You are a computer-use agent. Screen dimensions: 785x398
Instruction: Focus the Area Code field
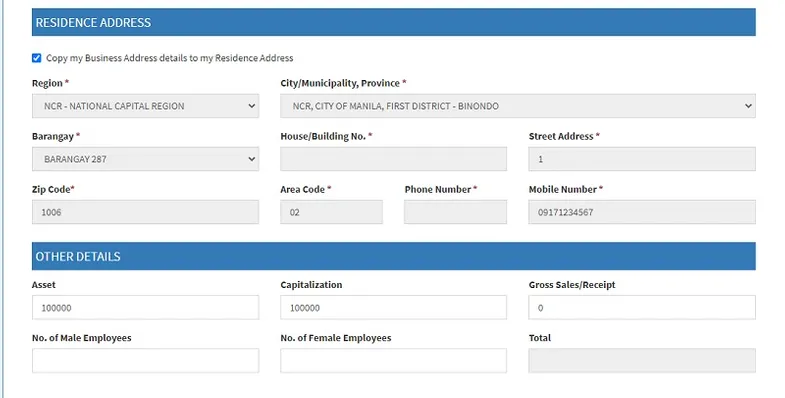coord(331,212)
